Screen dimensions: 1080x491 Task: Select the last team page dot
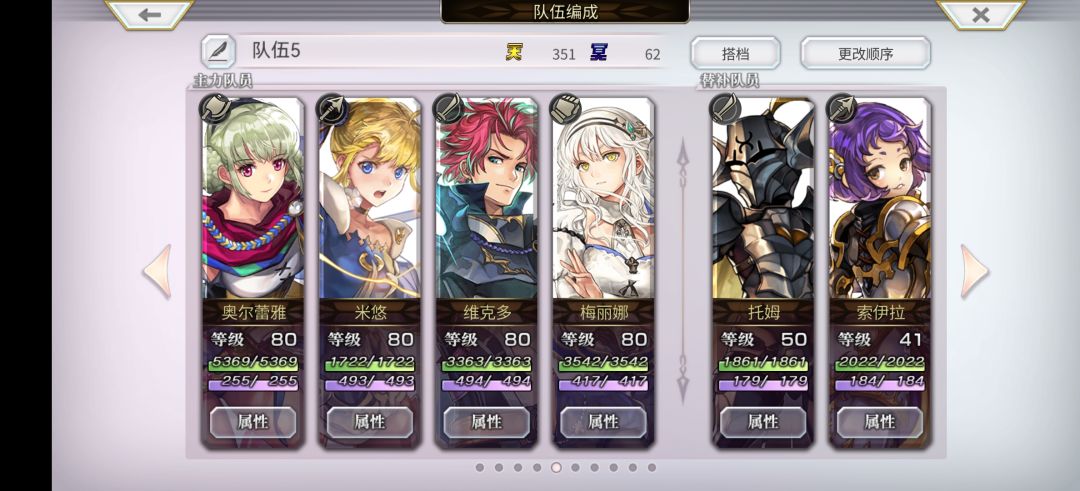click(x=652, y=468)
